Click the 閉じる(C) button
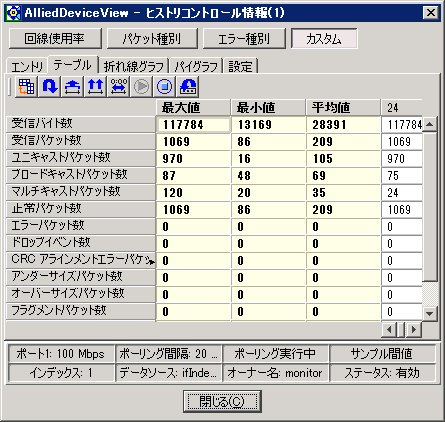The width and height of the screenshot is (445, 422). pos(222,401)
